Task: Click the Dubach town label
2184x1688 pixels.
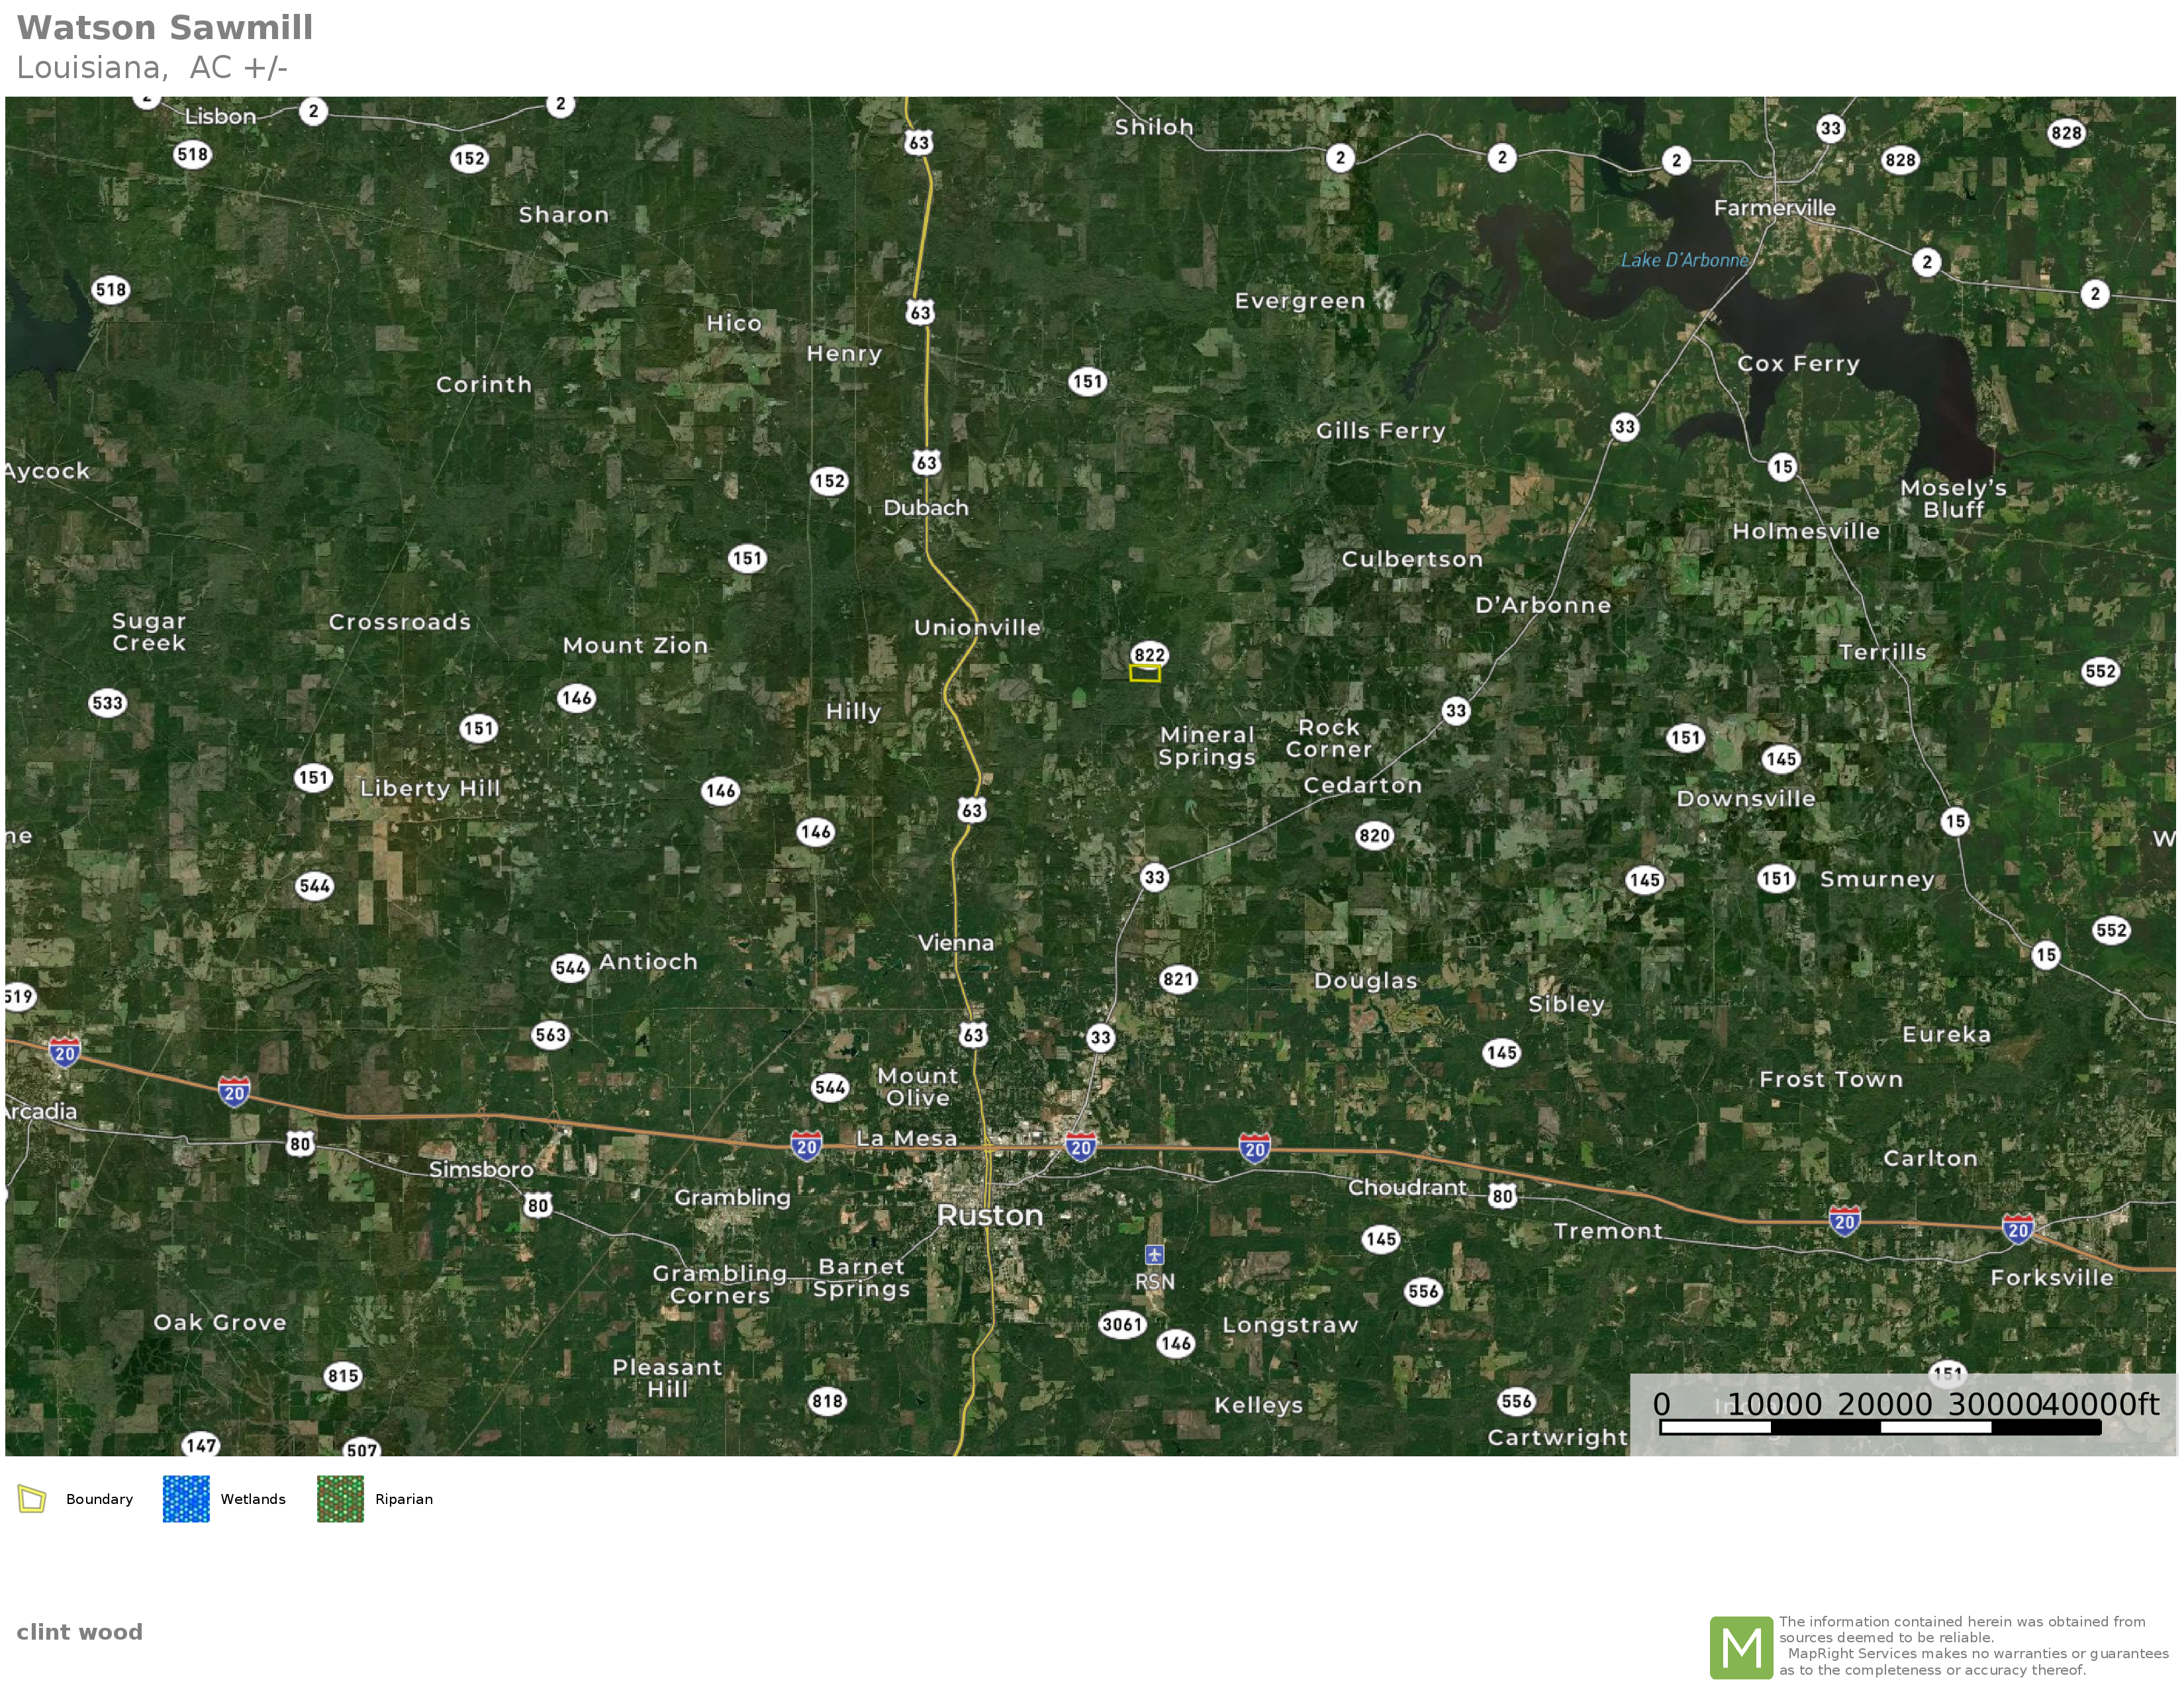Action: click(x=925, y=508)
